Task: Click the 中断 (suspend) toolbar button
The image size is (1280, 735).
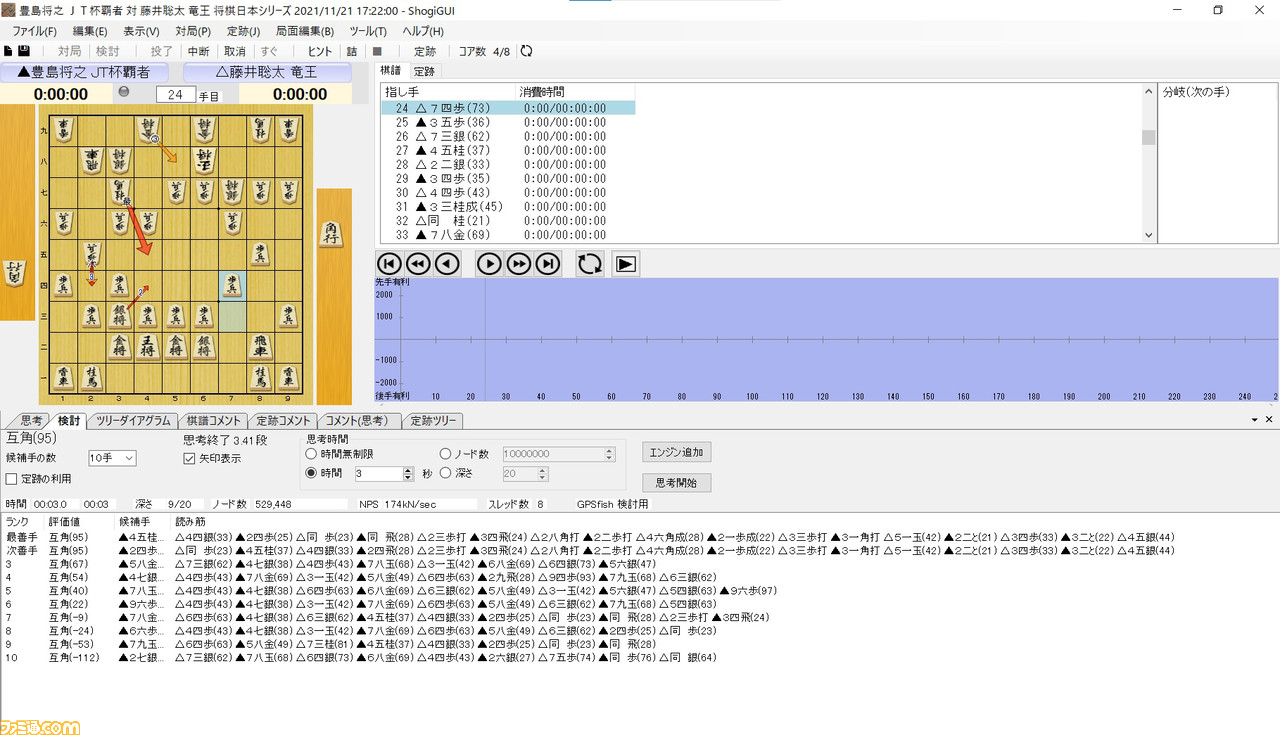Action: click(x=198, y=51)
